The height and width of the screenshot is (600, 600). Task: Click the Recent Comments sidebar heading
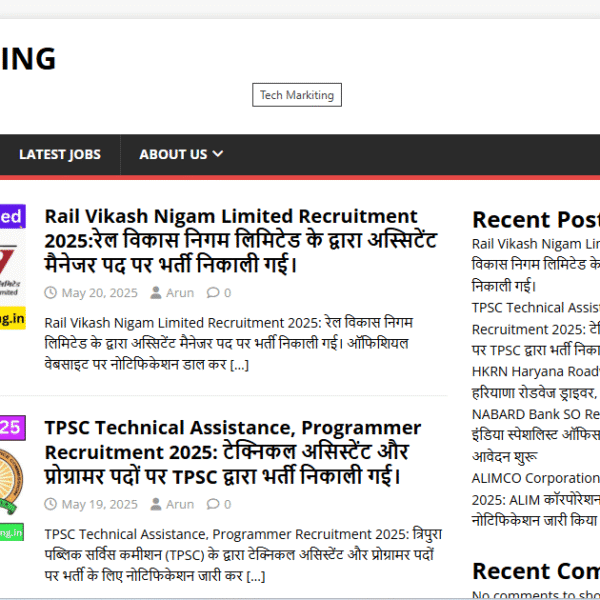point(536,571)
